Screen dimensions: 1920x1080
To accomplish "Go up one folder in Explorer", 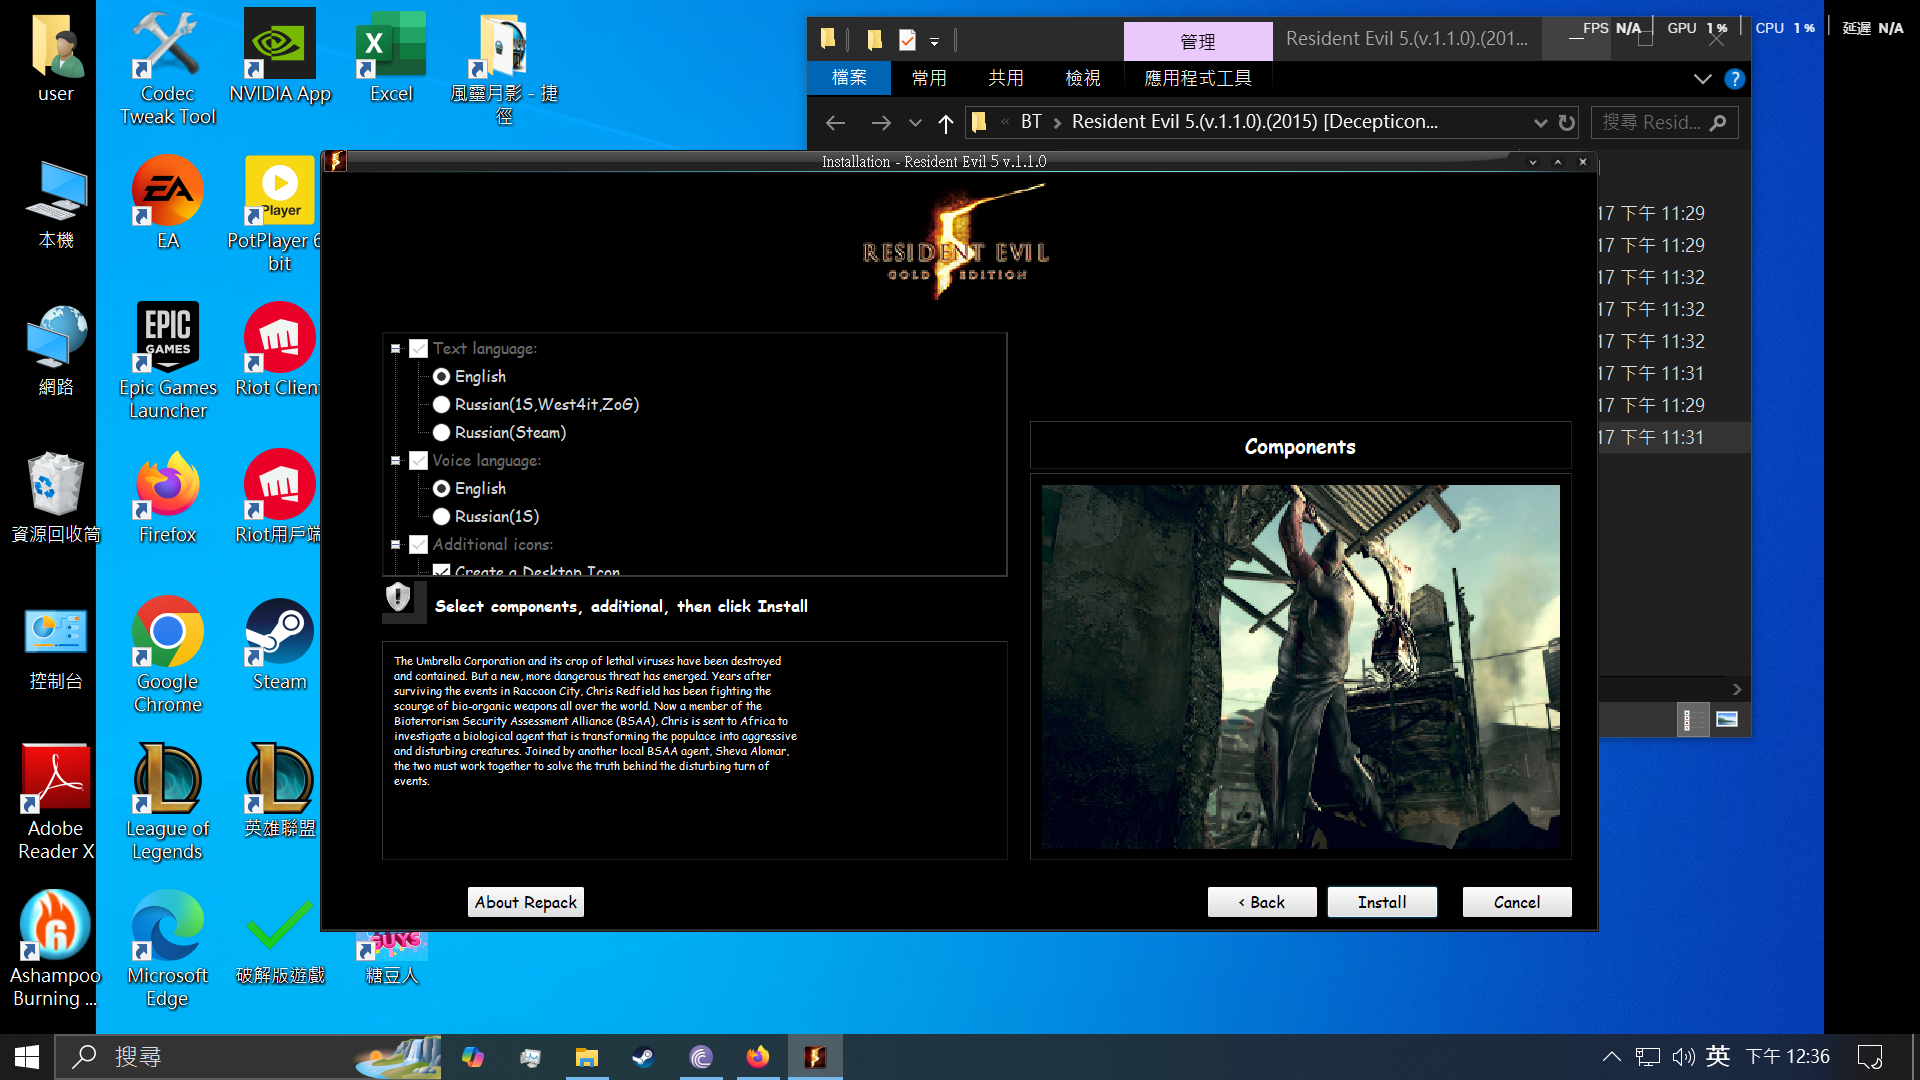I will (946, 123).
